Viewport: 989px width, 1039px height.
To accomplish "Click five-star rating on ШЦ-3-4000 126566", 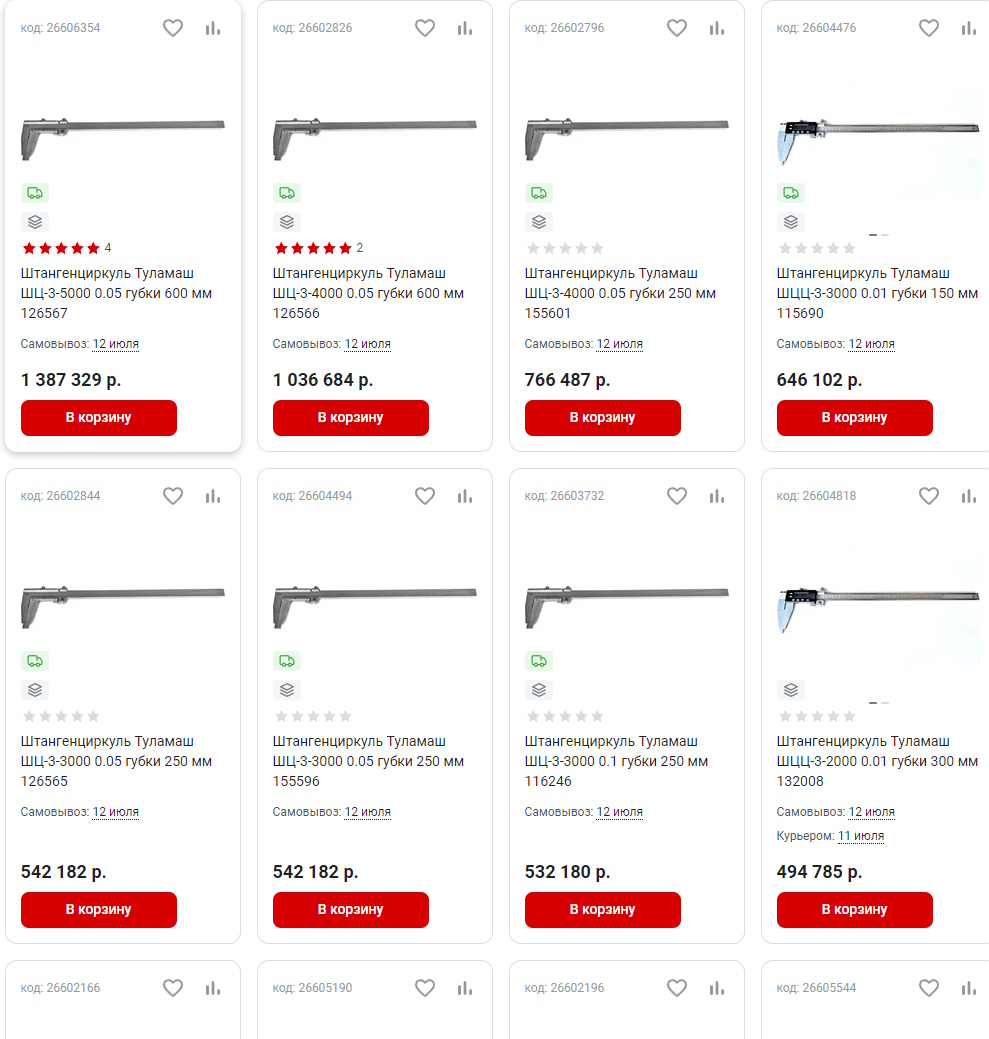I will [x=313, y=248].
